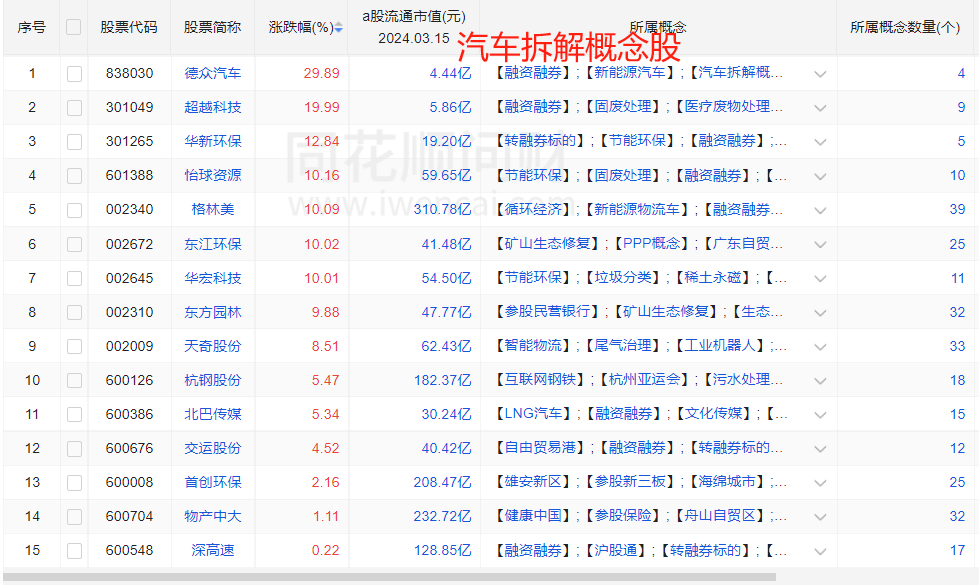Check the checkbox for 杭钢股份 row
Screen dimensions: 979x585
(x=73, y=378)
